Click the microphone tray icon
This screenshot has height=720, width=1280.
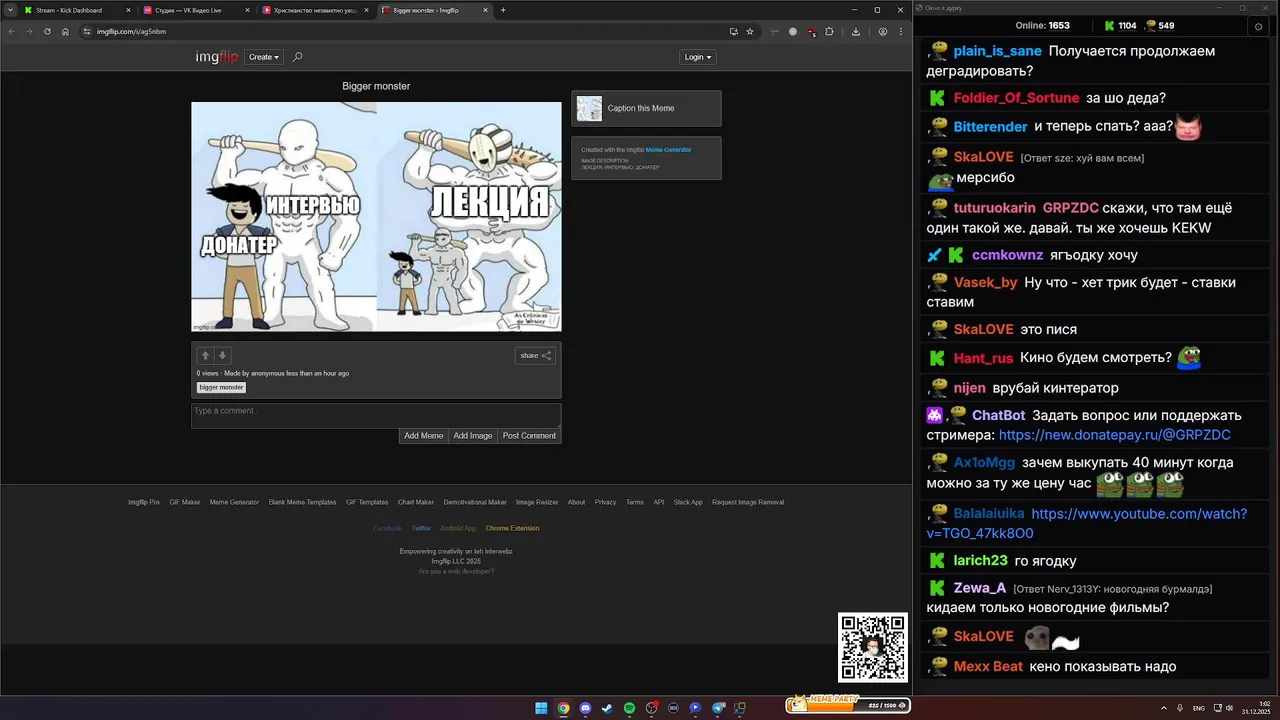click(x=1181, y=708)
